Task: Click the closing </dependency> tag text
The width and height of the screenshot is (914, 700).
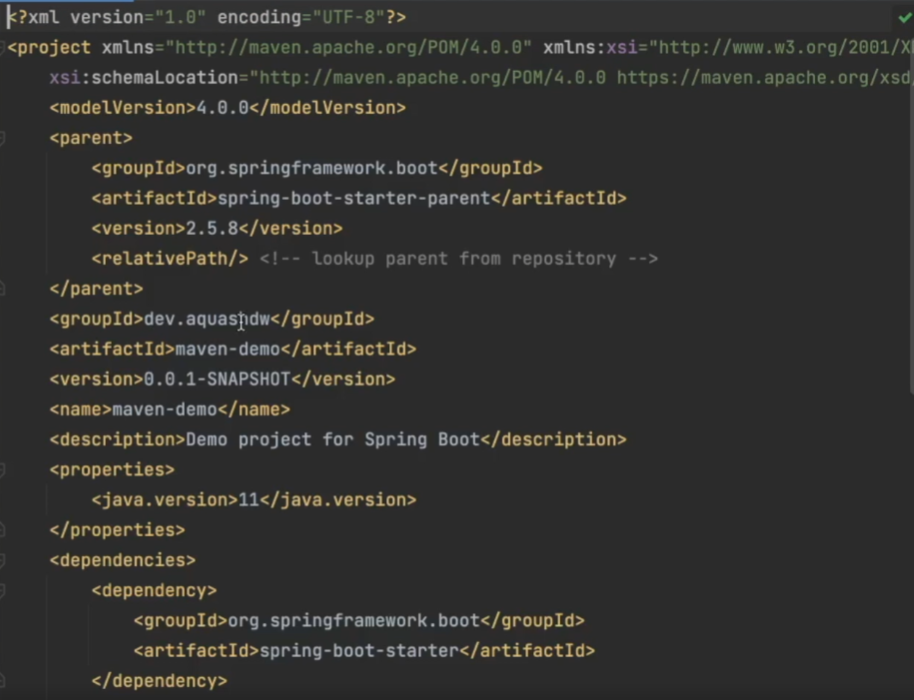Action: tap(159, 681)
